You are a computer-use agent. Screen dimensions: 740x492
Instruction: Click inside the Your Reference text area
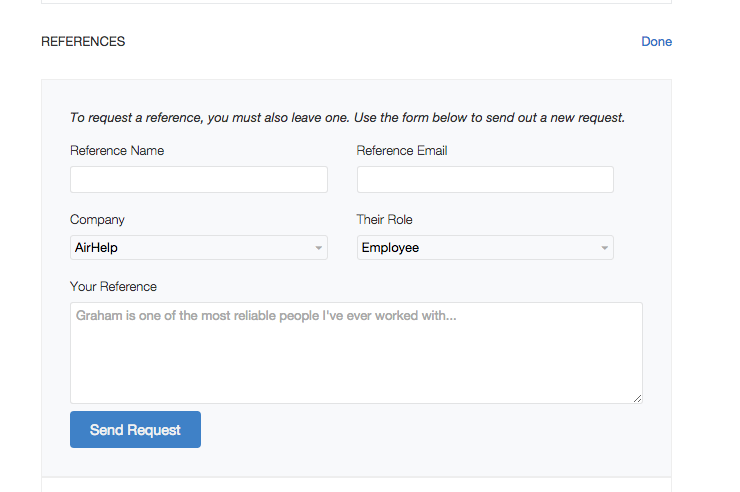[356, 353]
